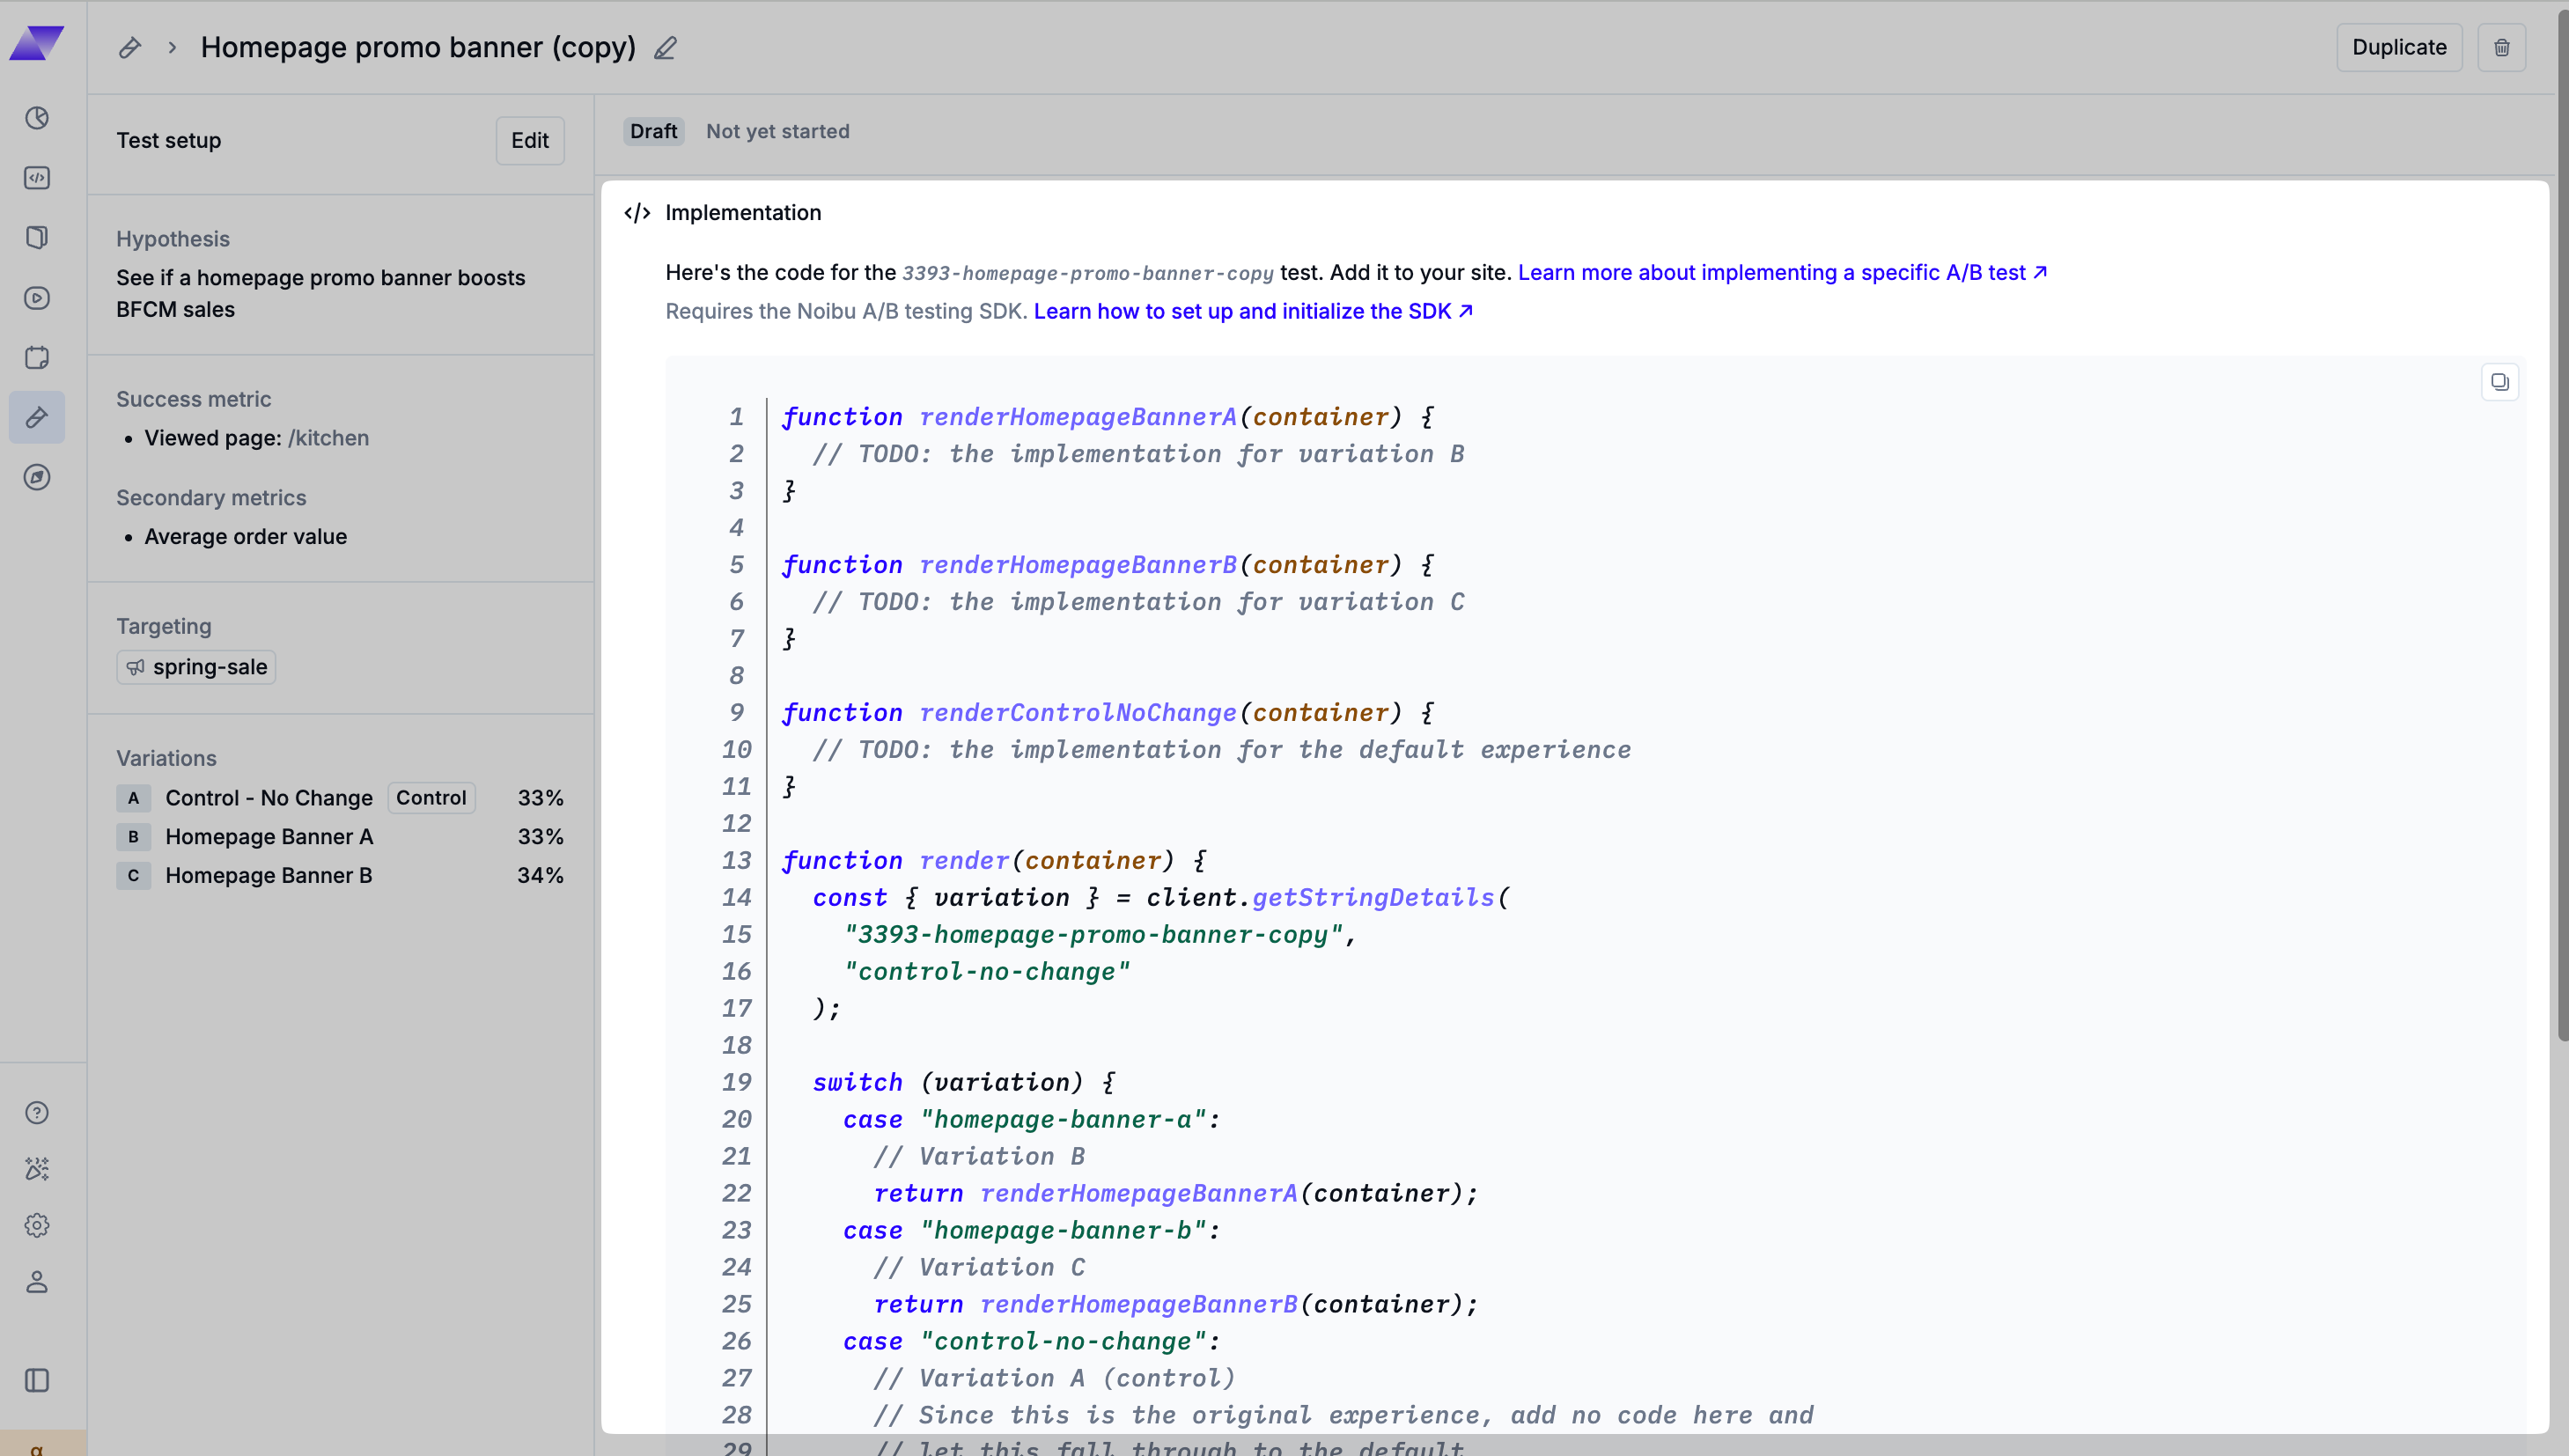Click the test tube breadcrumb icon
The height and width of the screenshot is (1456, 2569).
point(130,48)
